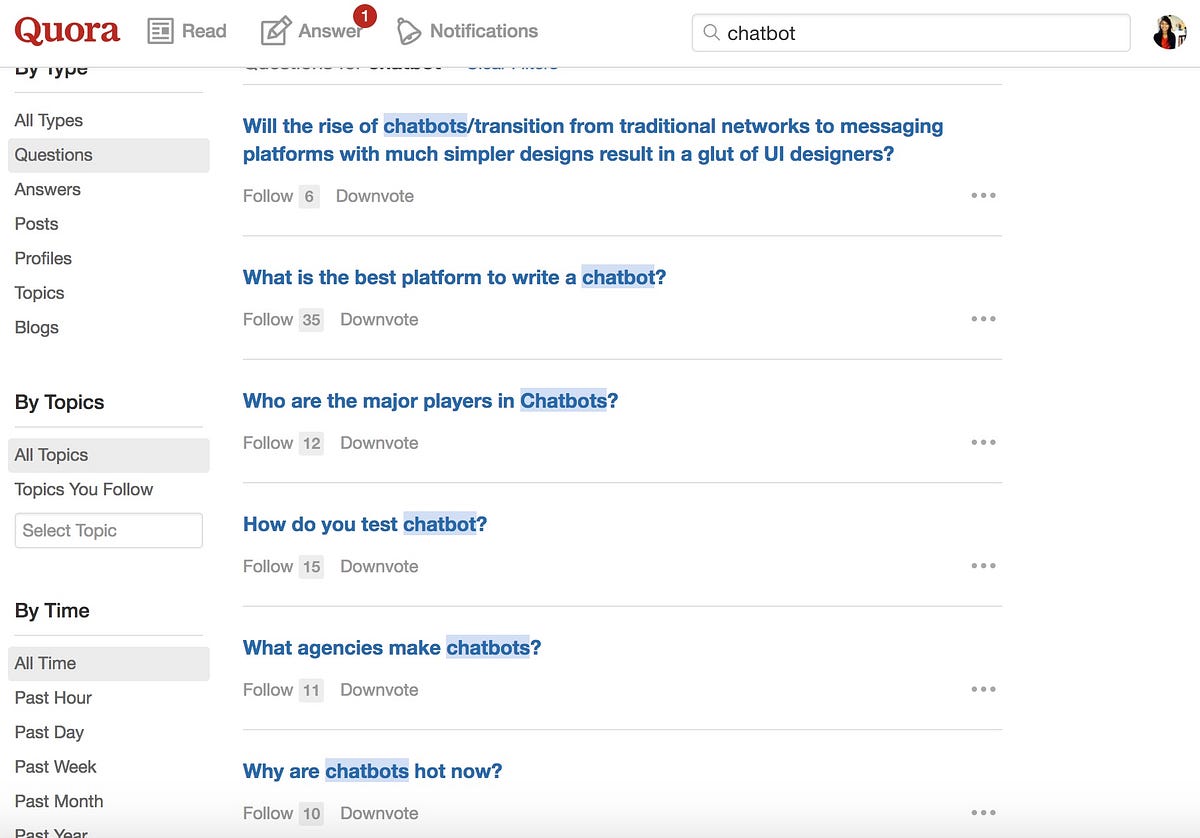Downvote the UI designers question
Viewport: 1200px width, 838px height.
(375, 196)
